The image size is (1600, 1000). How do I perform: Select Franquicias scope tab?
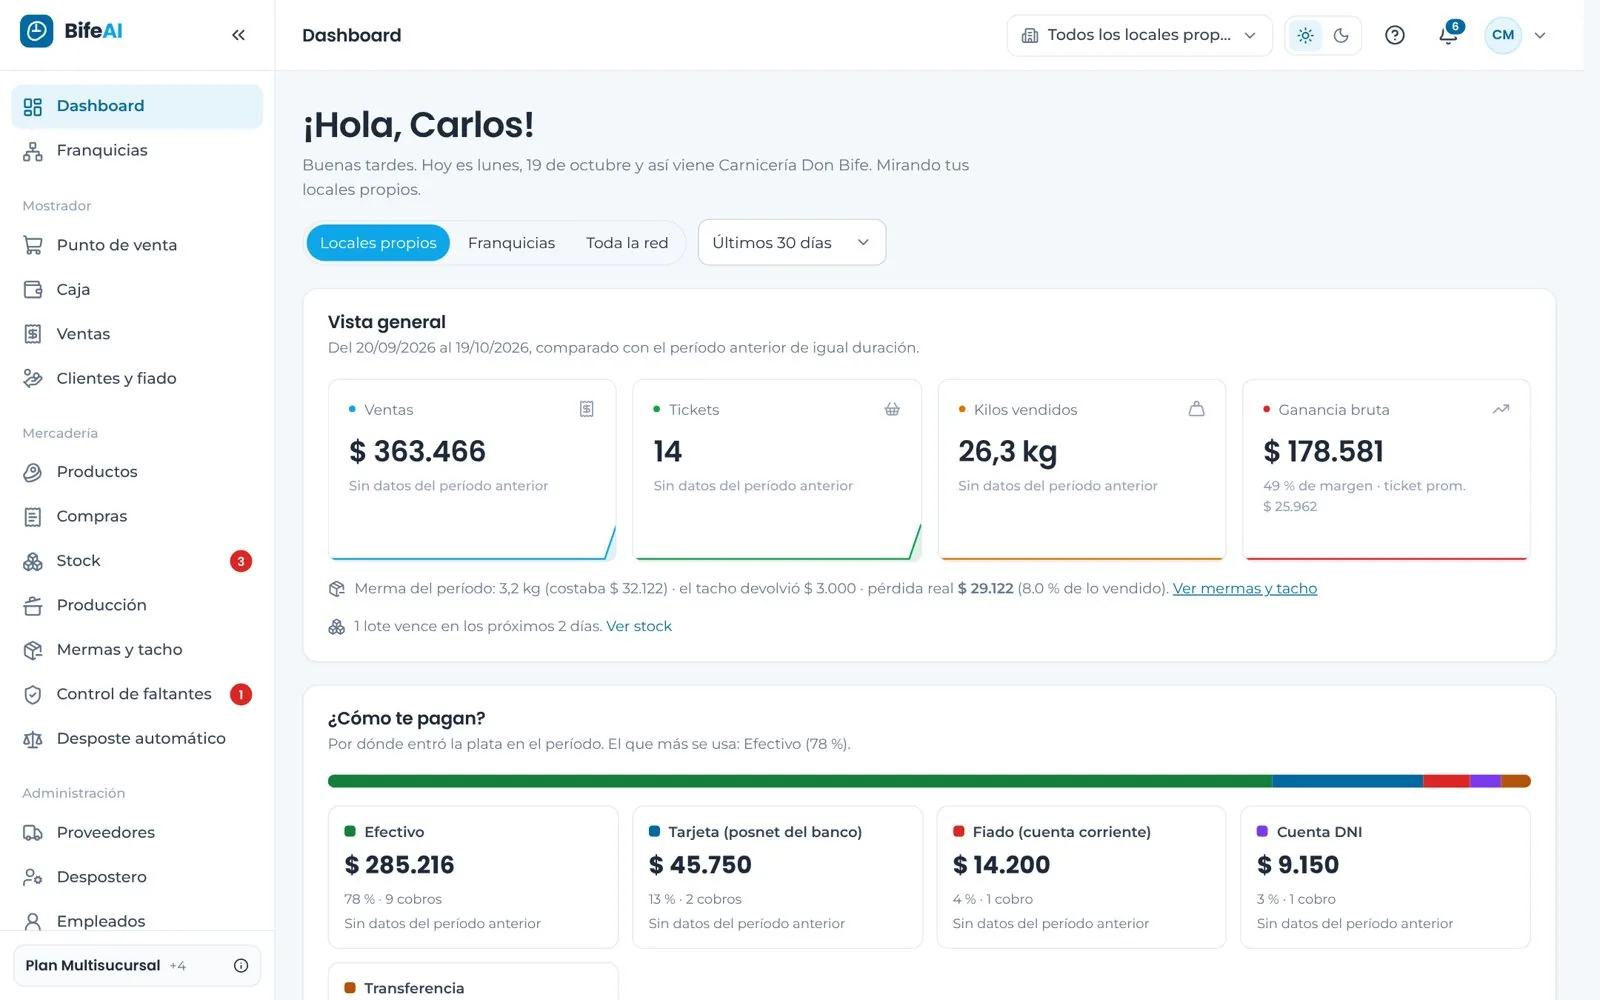click(x=511, y=243)
